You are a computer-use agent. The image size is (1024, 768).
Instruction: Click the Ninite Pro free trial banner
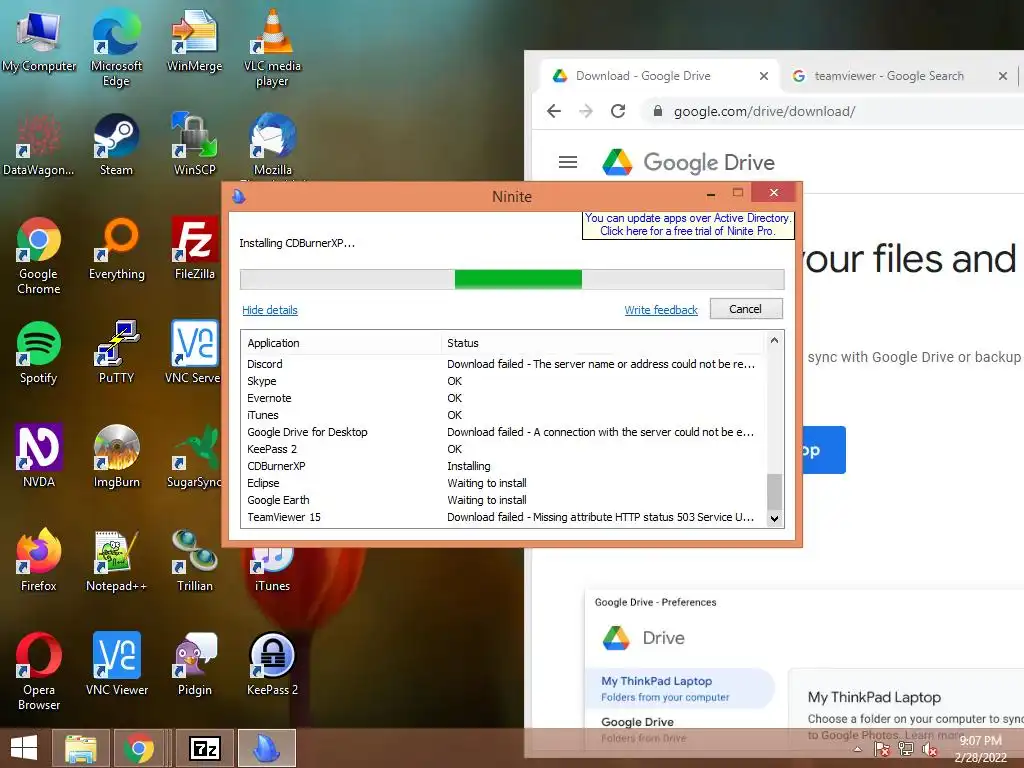[x=688, y=225]
